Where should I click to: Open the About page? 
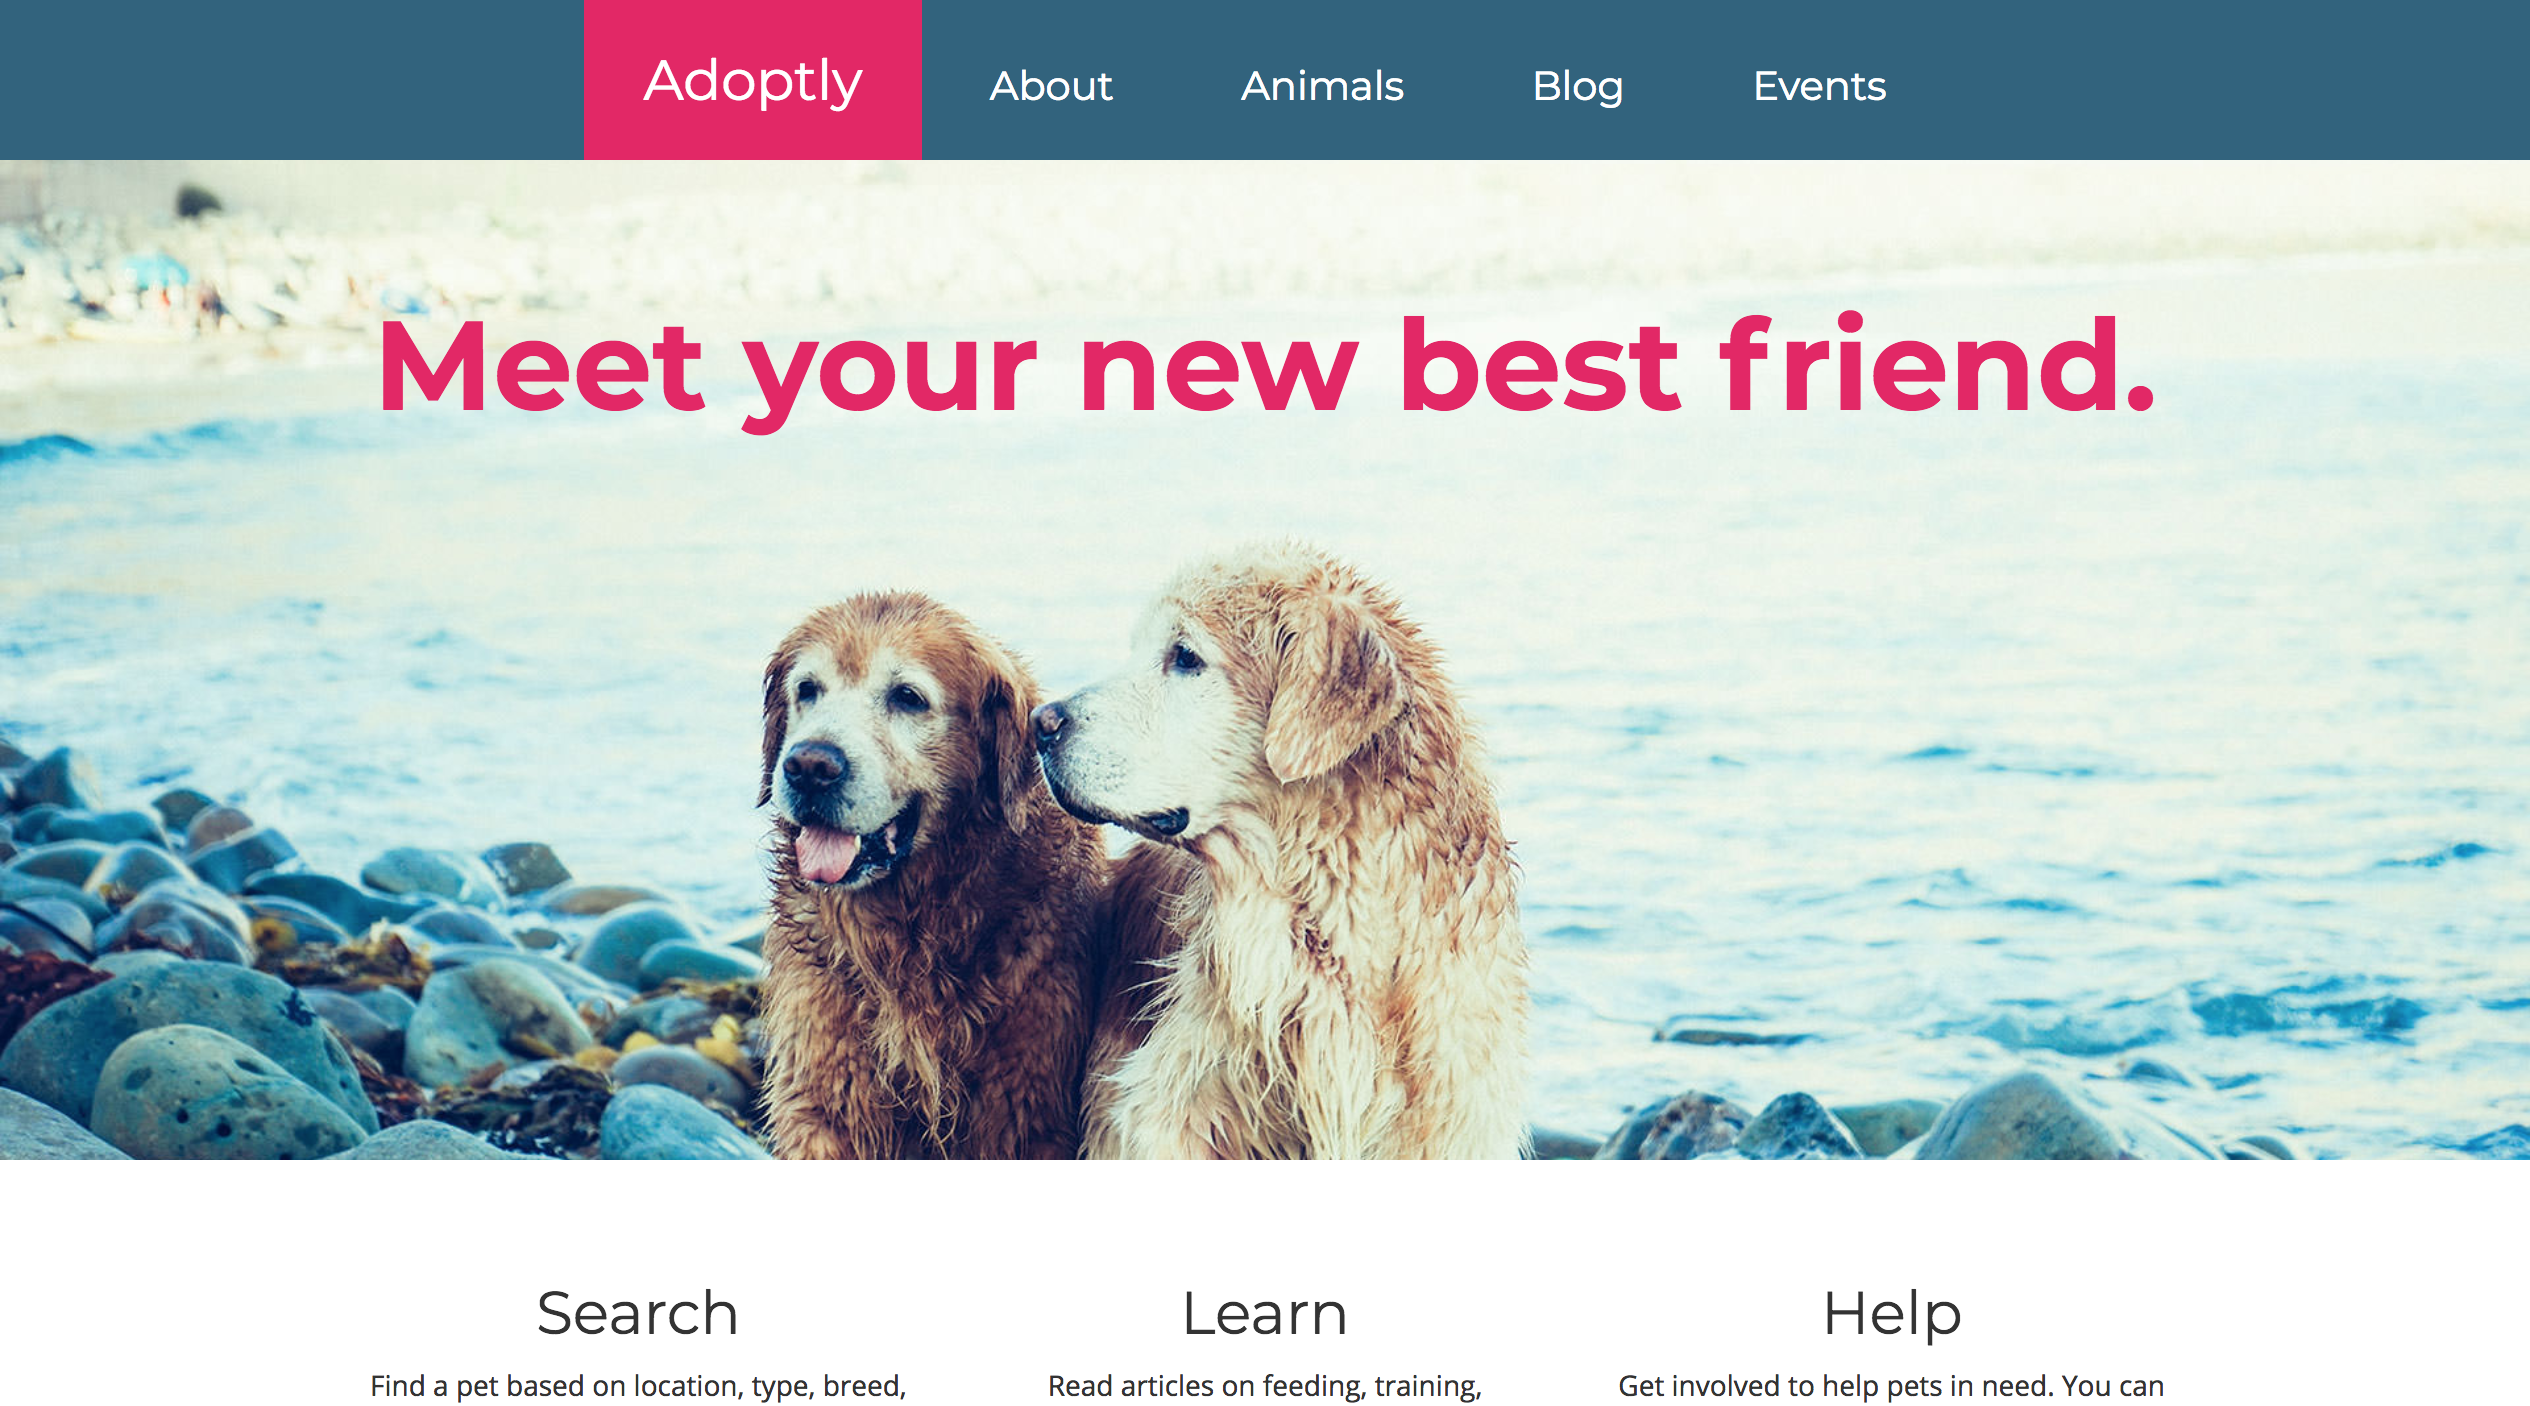tap(1051, 86)
